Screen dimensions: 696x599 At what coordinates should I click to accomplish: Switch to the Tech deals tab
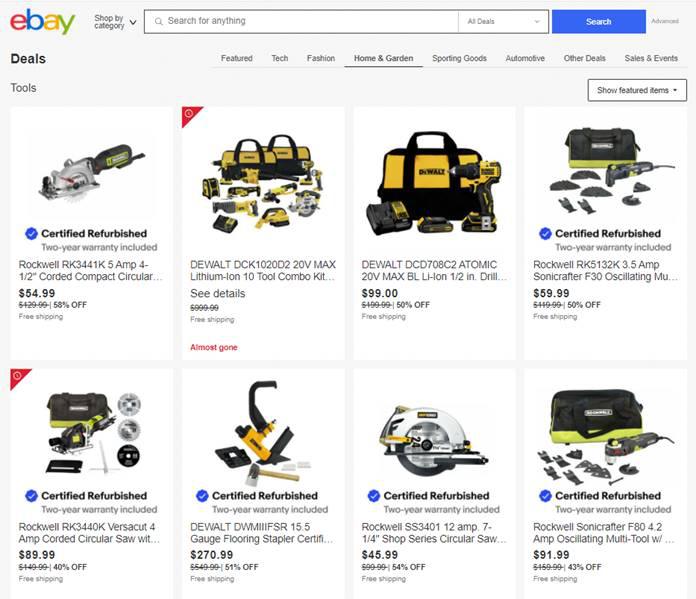(x=280, y=58)
